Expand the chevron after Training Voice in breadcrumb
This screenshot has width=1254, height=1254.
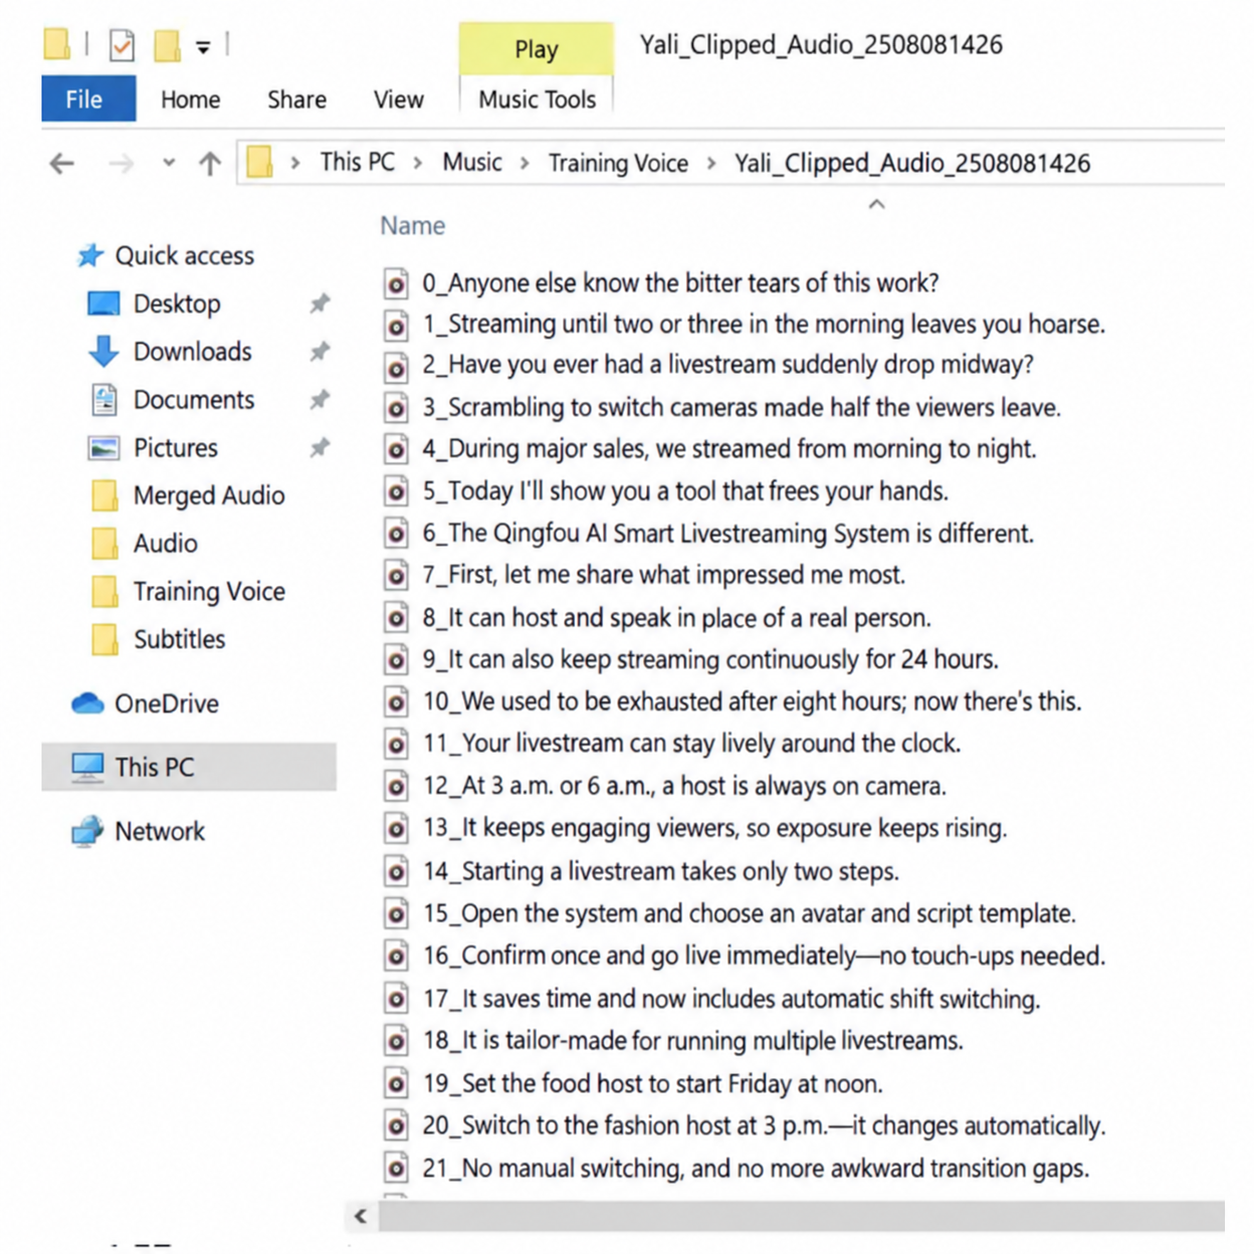coord(711,163)
